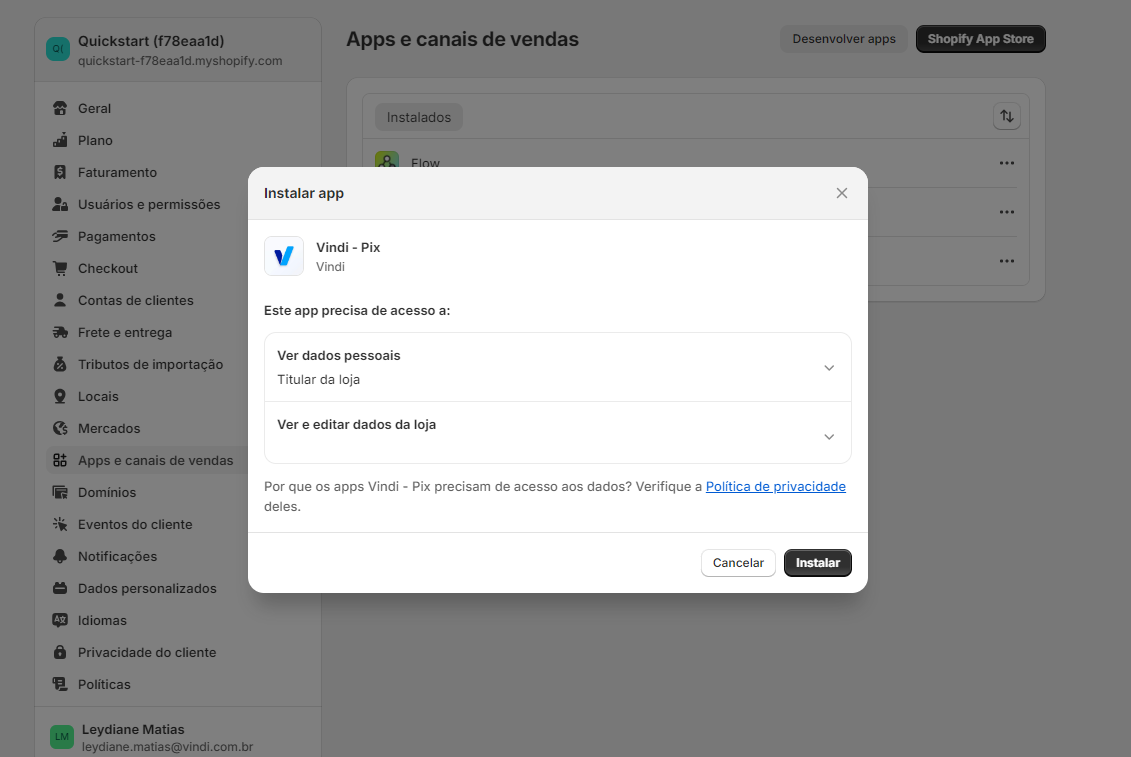Go to Mercados settings
1131x757 pixels.
click(109, 428)
